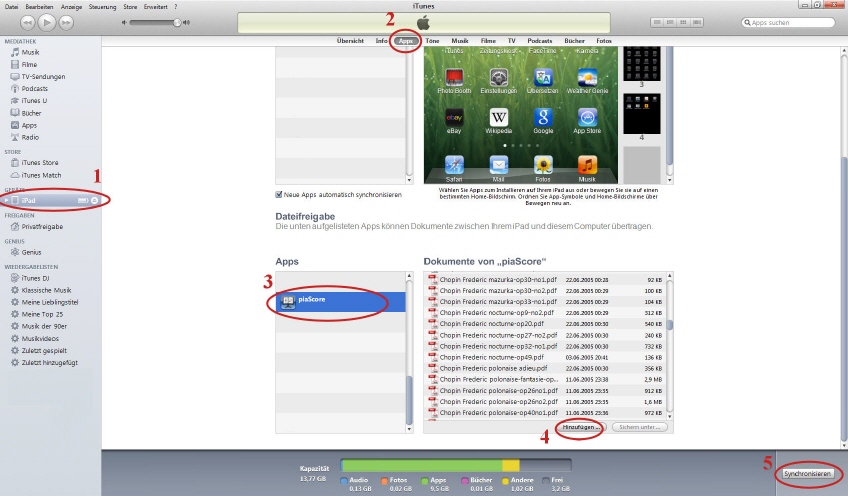Click the Photo Booth app icon
Screen dimensions: 848x496
click(454, 77)
